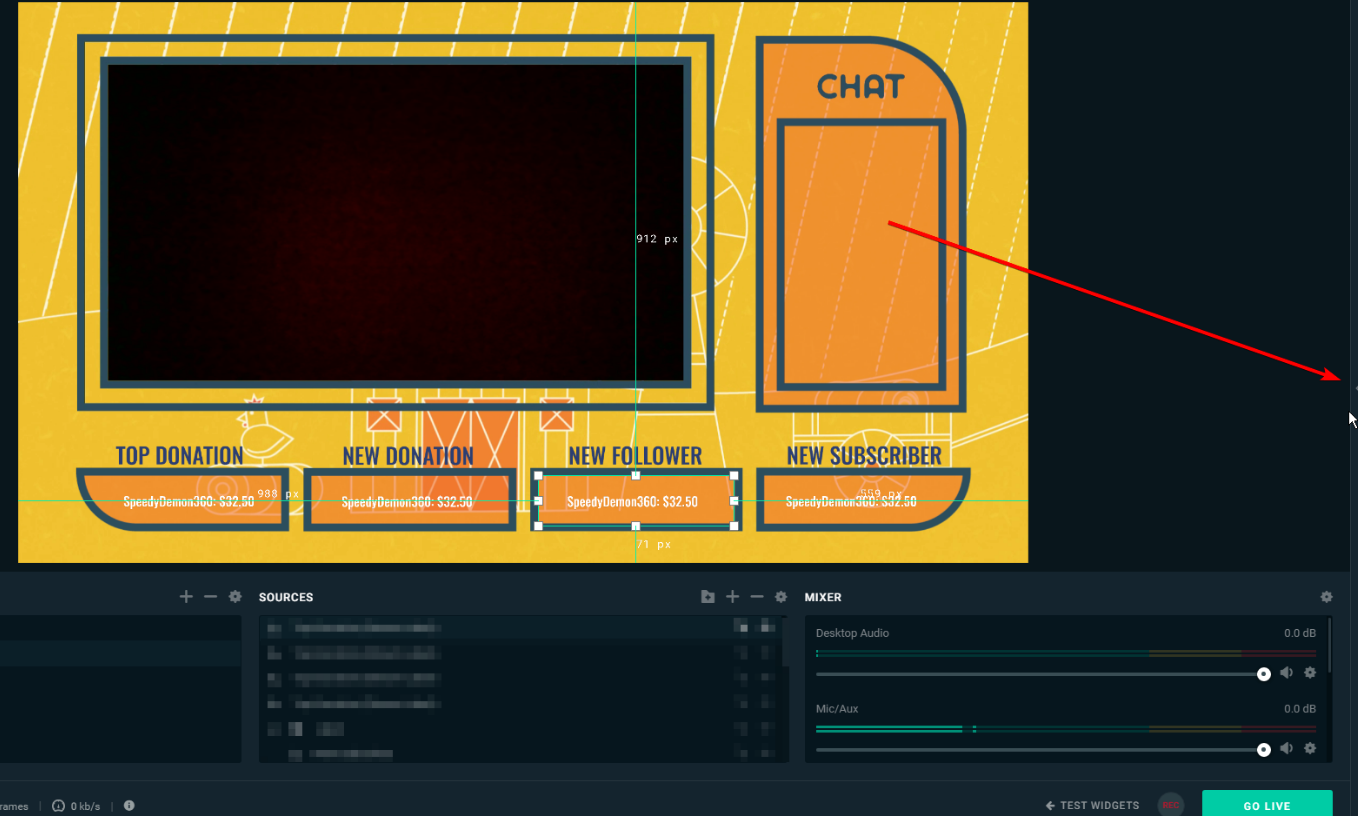Viewport: 1358px width, 816px height.
Task: Mute Mic/Aux speaker icon
Action: coord(1287,748)
